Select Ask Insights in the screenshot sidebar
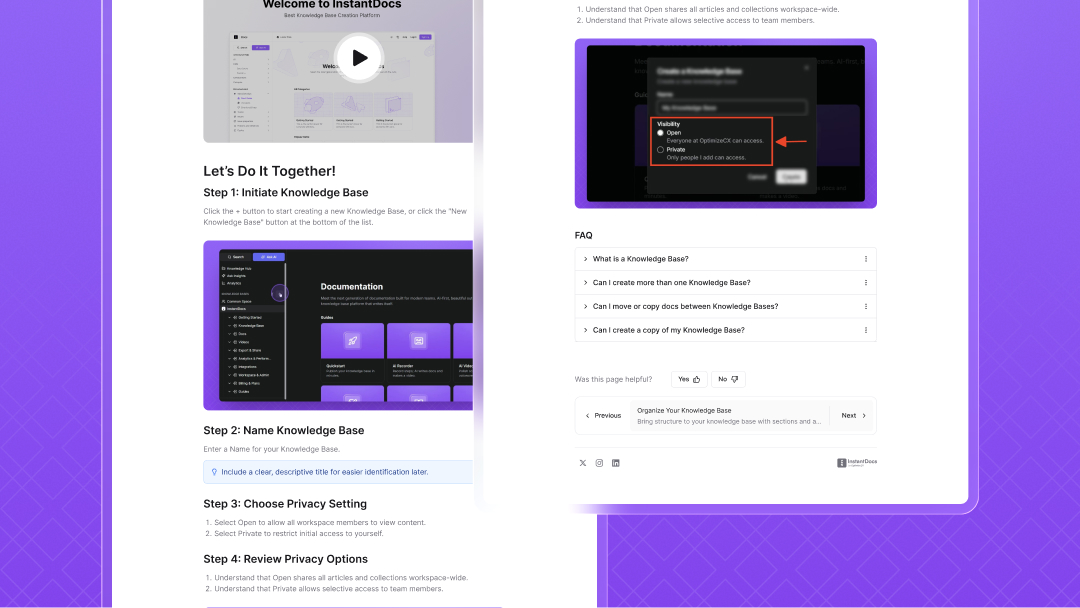The height and width of the screenshot is (608, 1080). pos(234,275)
